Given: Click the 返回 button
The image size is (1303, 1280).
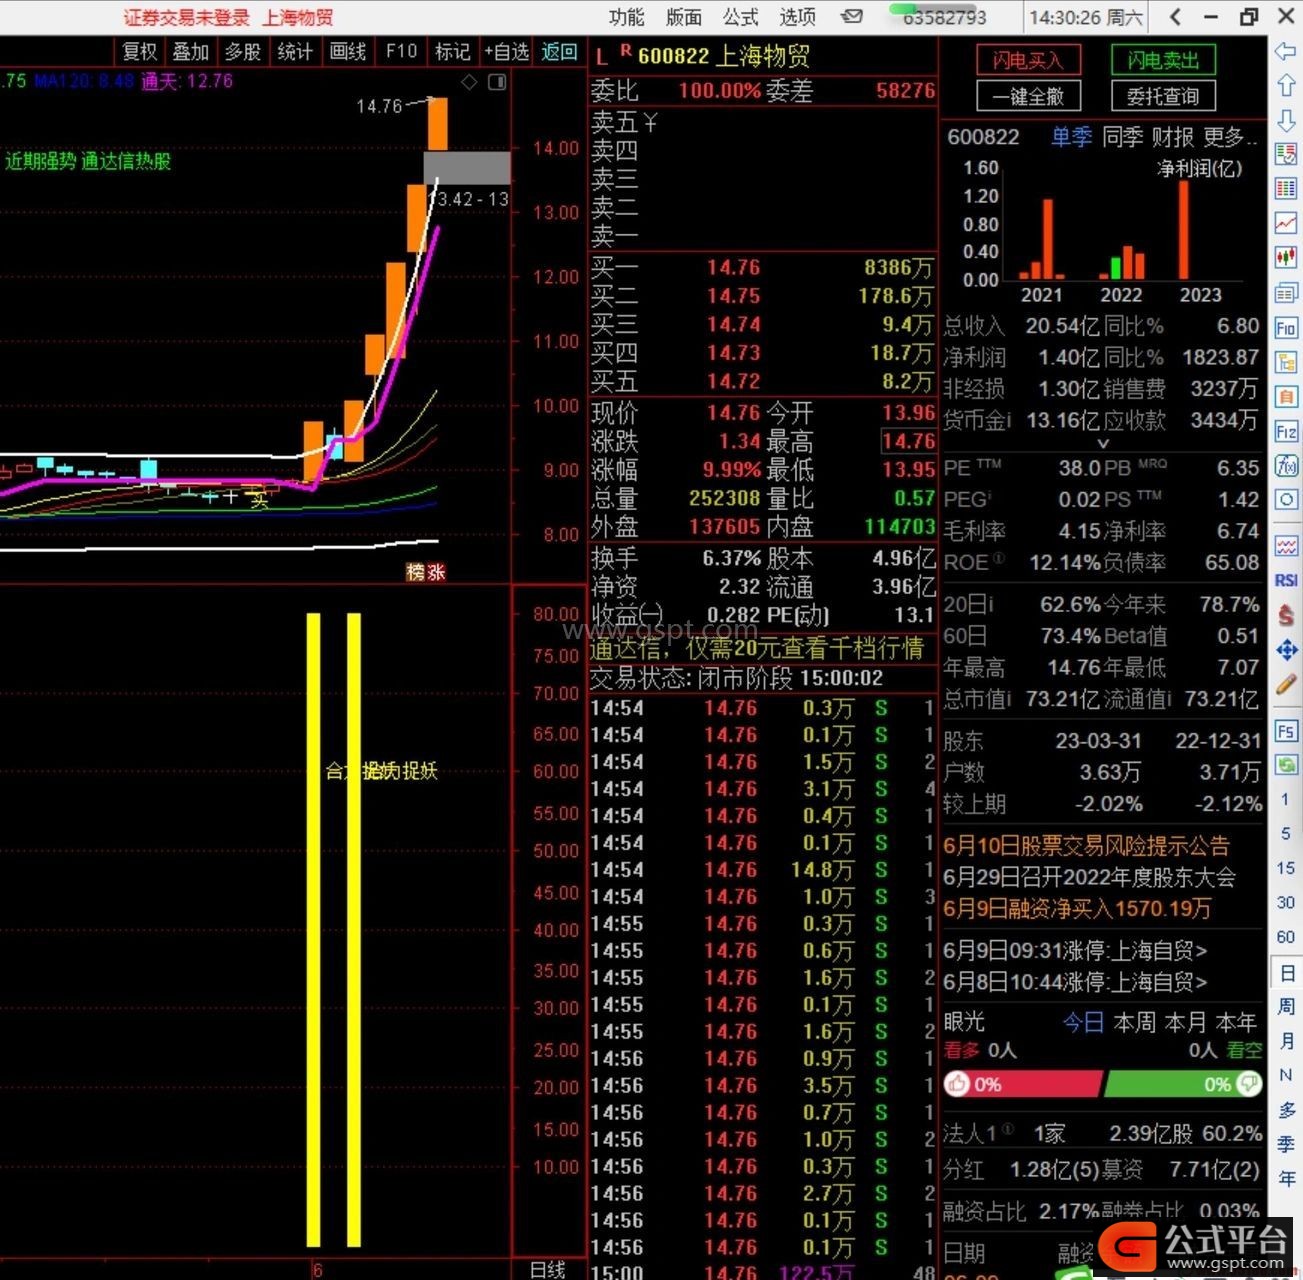Looking at the screenshot, I should (x=559, y=51).
